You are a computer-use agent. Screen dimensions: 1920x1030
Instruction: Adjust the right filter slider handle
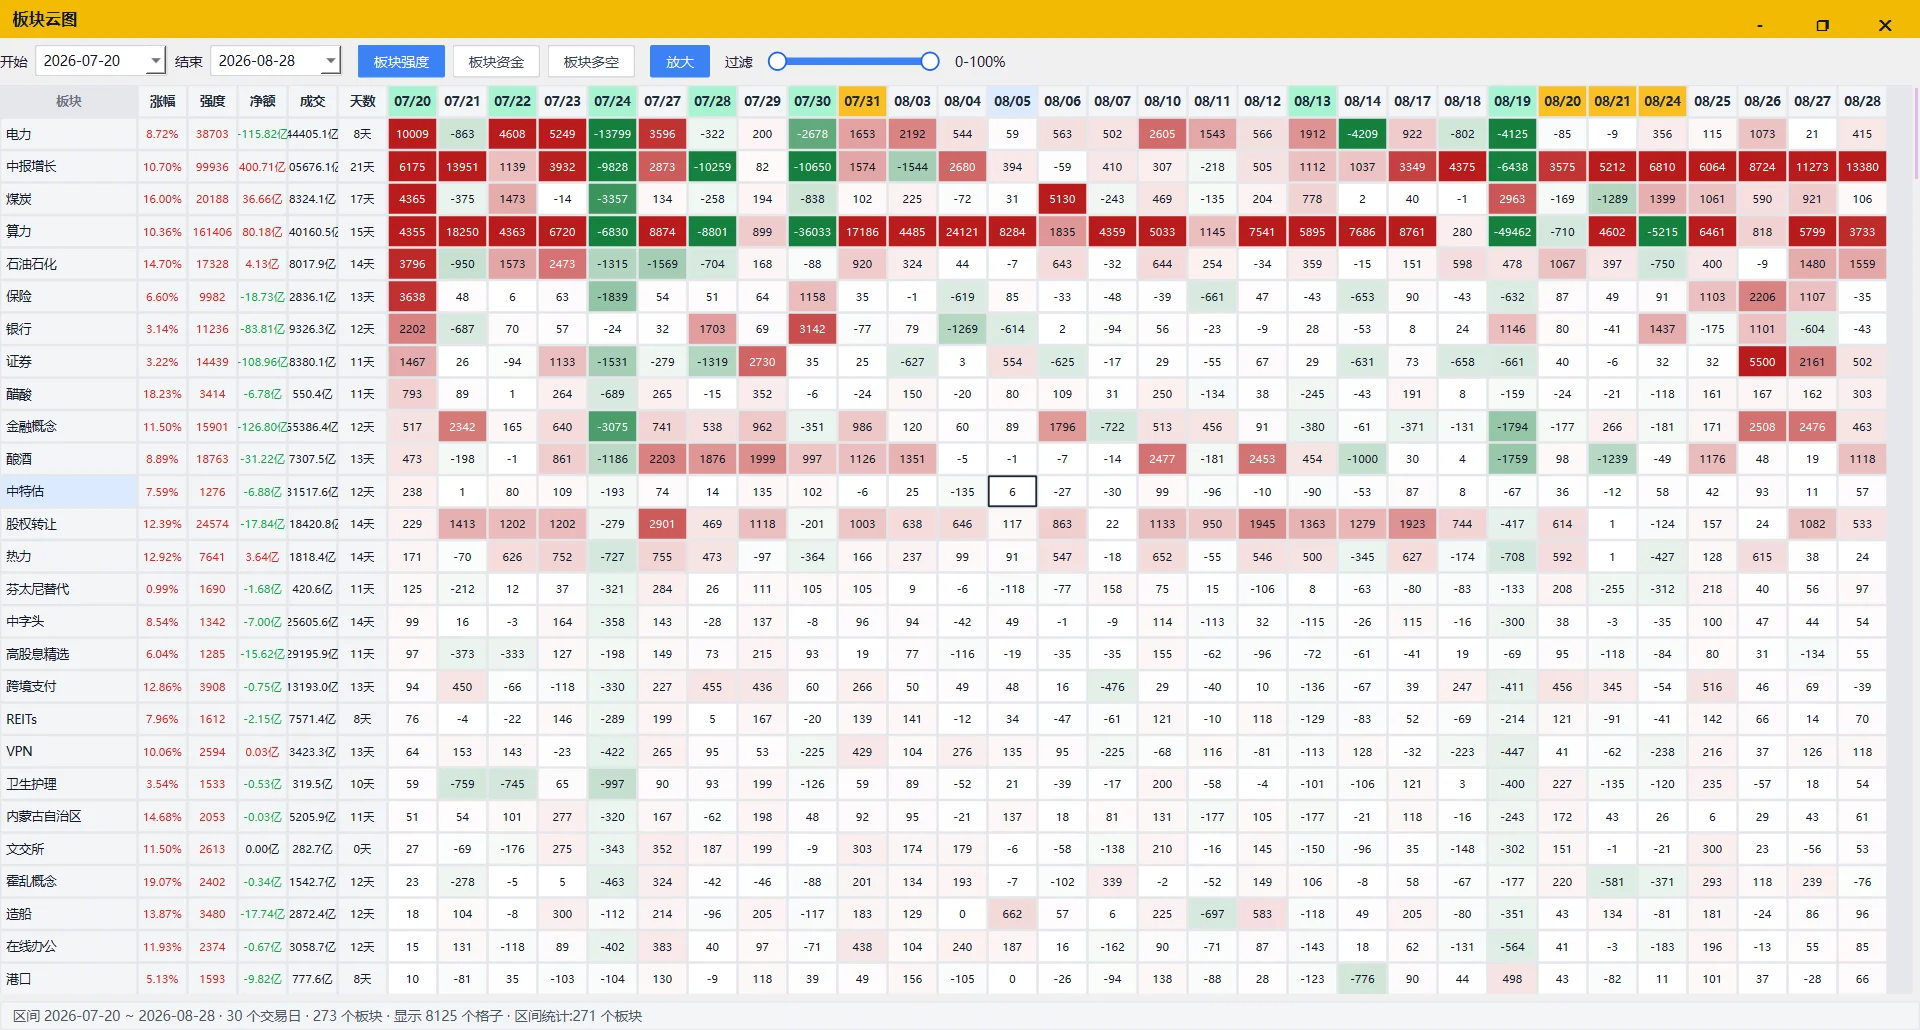click(930, 62)
